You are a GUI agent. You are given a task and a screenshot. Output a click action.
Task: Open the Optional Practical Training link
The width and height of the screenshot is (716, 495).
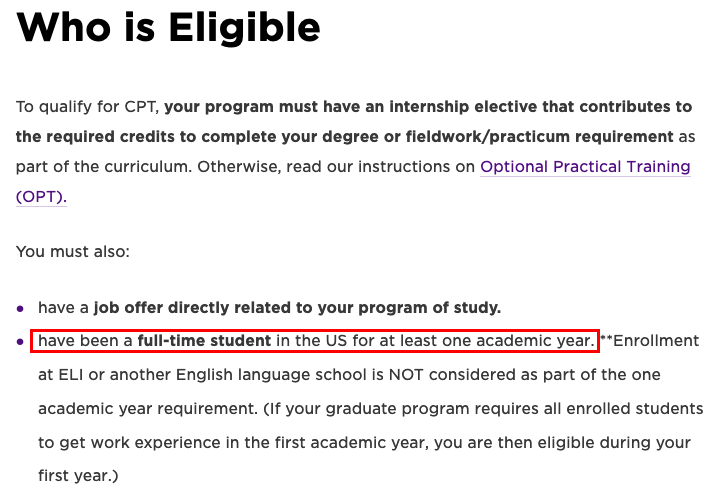[585, 167]
